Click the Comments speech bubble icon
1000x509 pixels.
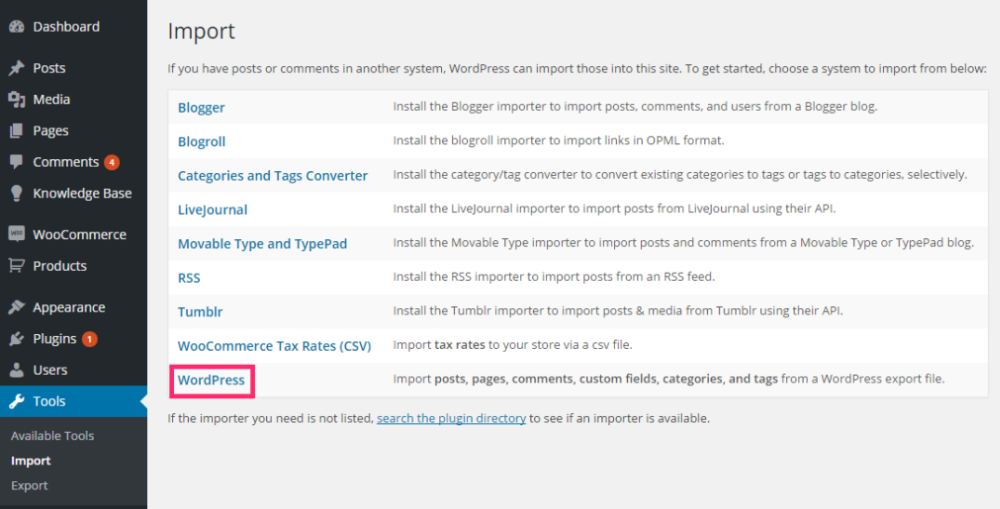[x=16, y=162]
